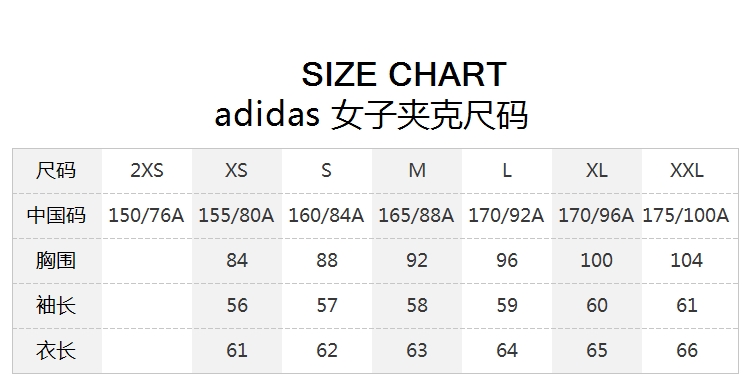Viewport: 750px width, 385px height.
Task: Click the 165/88A China size cell
Action: pyautogui.click(x=416, y=215)
